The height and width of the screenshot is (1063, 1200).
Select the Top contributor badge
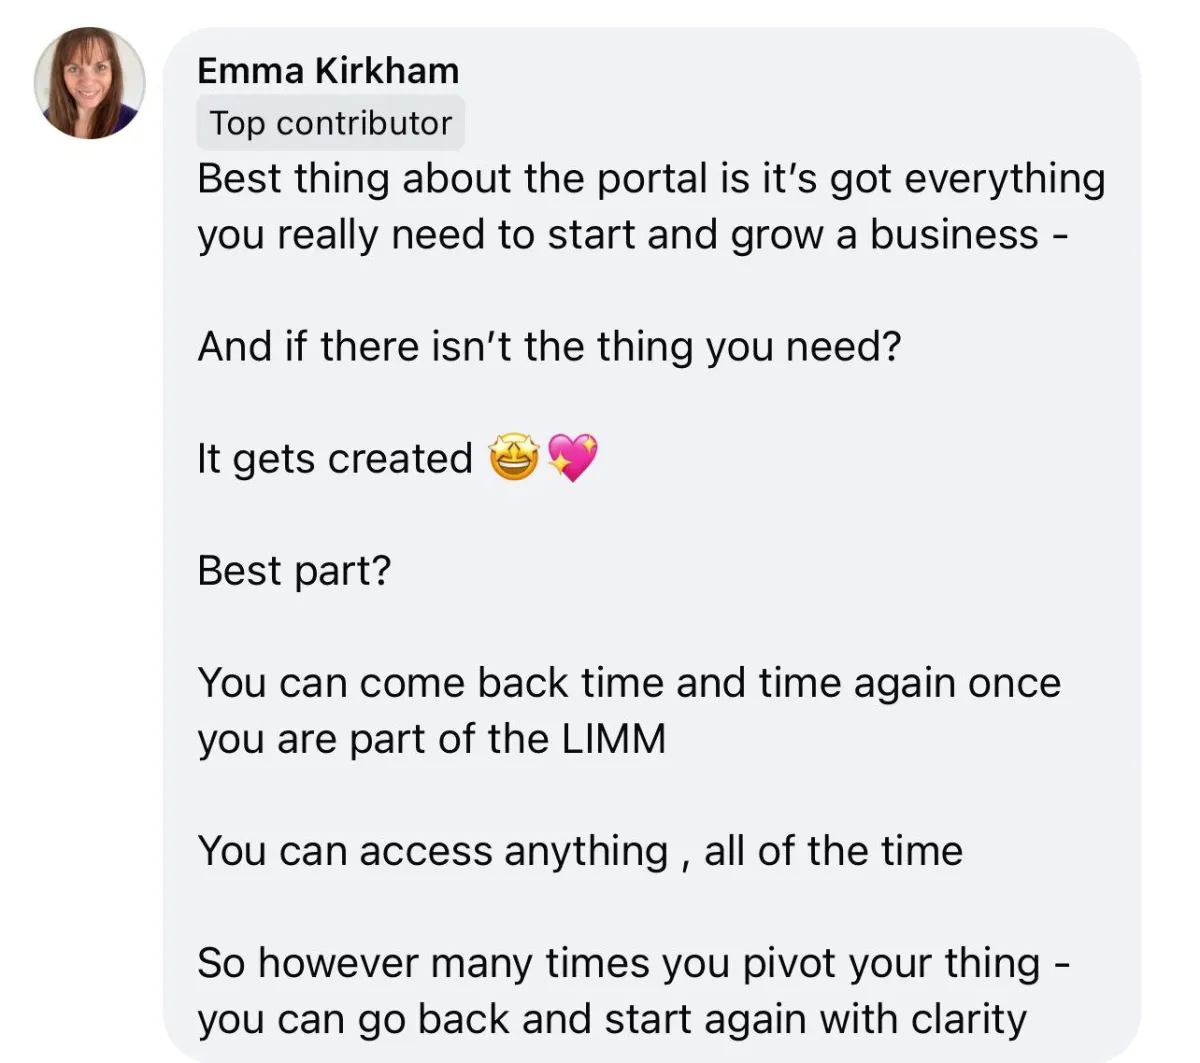tap(331, 123)
